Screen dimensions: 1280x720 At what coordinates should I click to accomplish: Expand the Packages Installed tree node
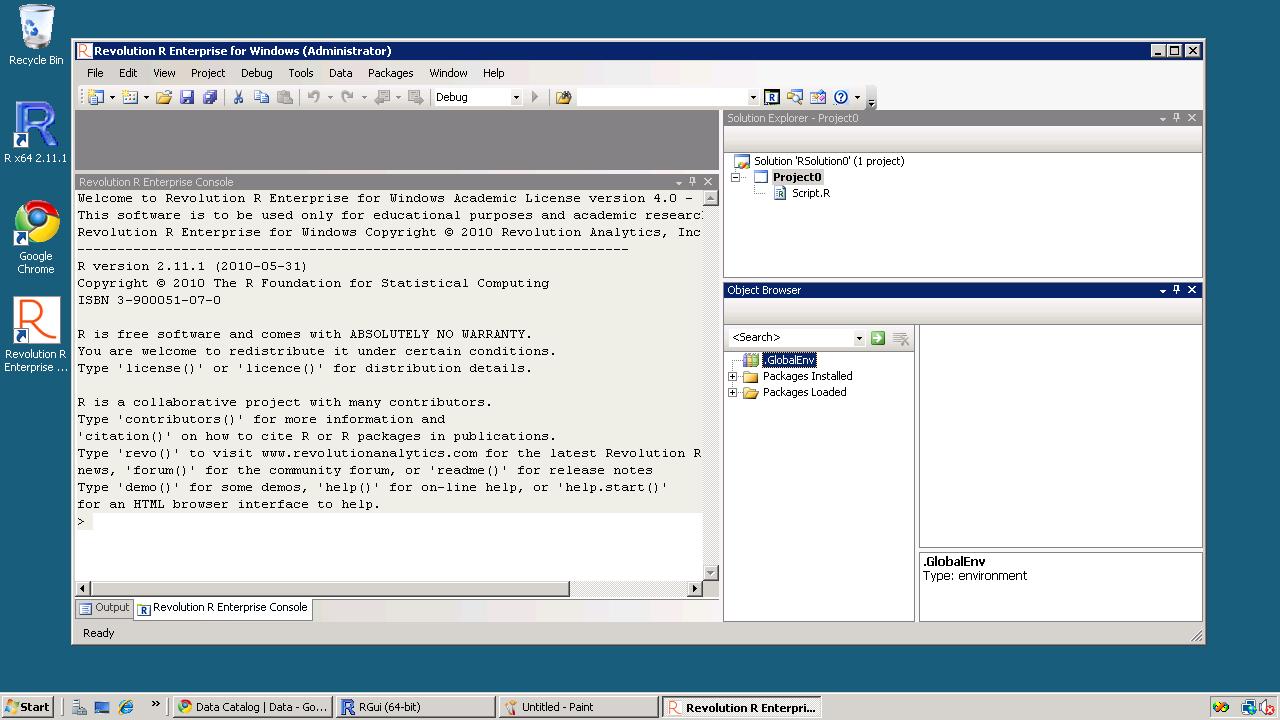pyautogui.click(x=733, y=377)
